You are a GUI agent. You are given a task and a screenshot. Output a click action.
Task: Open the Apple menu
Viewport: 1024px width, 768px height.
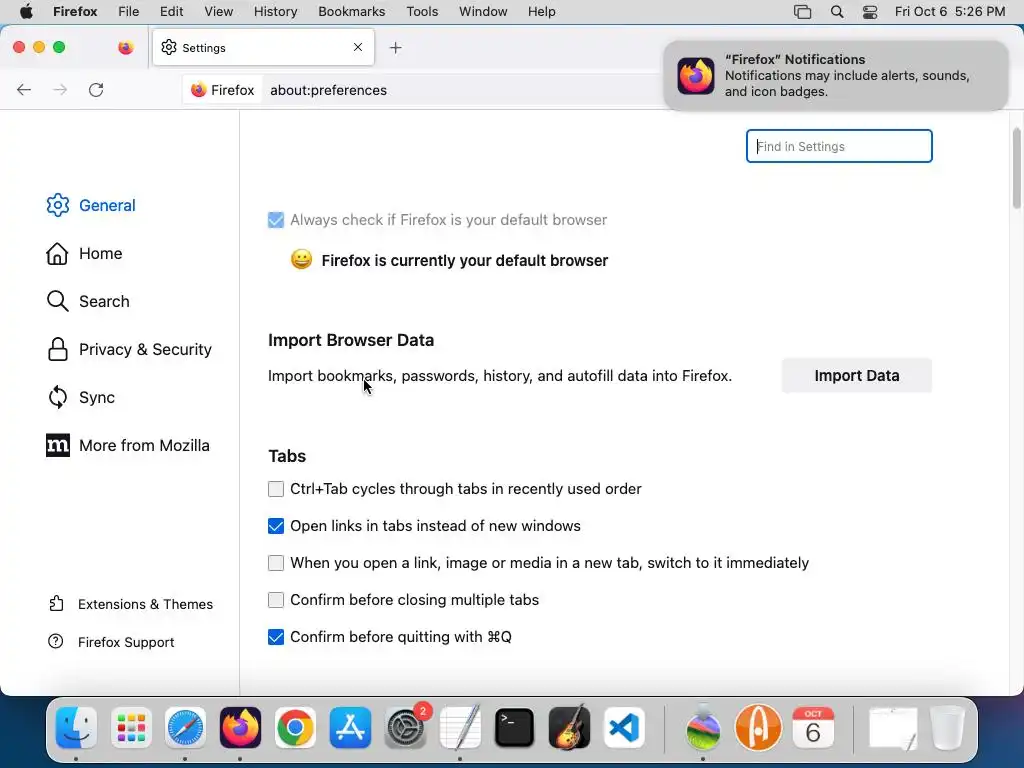[x=26, y=12]
